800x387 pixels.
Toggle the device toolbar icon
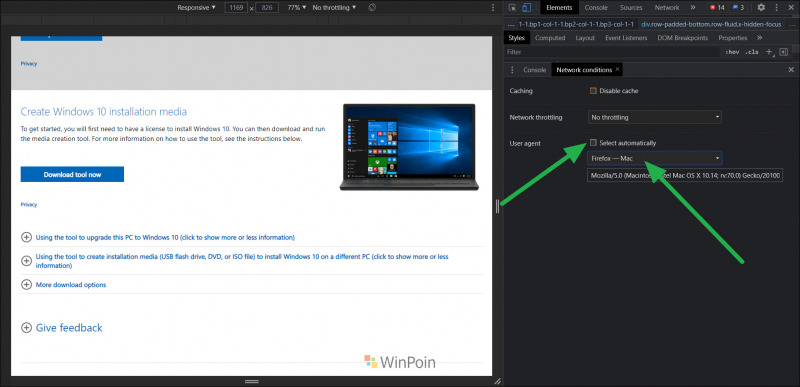click(527, 8)
